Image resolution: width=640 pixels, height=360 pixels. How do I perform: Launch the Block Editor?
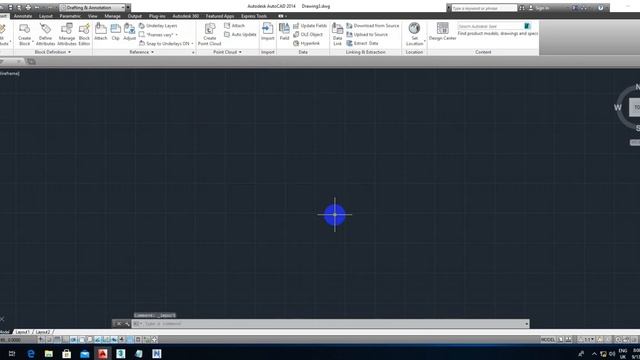point(84,34)
